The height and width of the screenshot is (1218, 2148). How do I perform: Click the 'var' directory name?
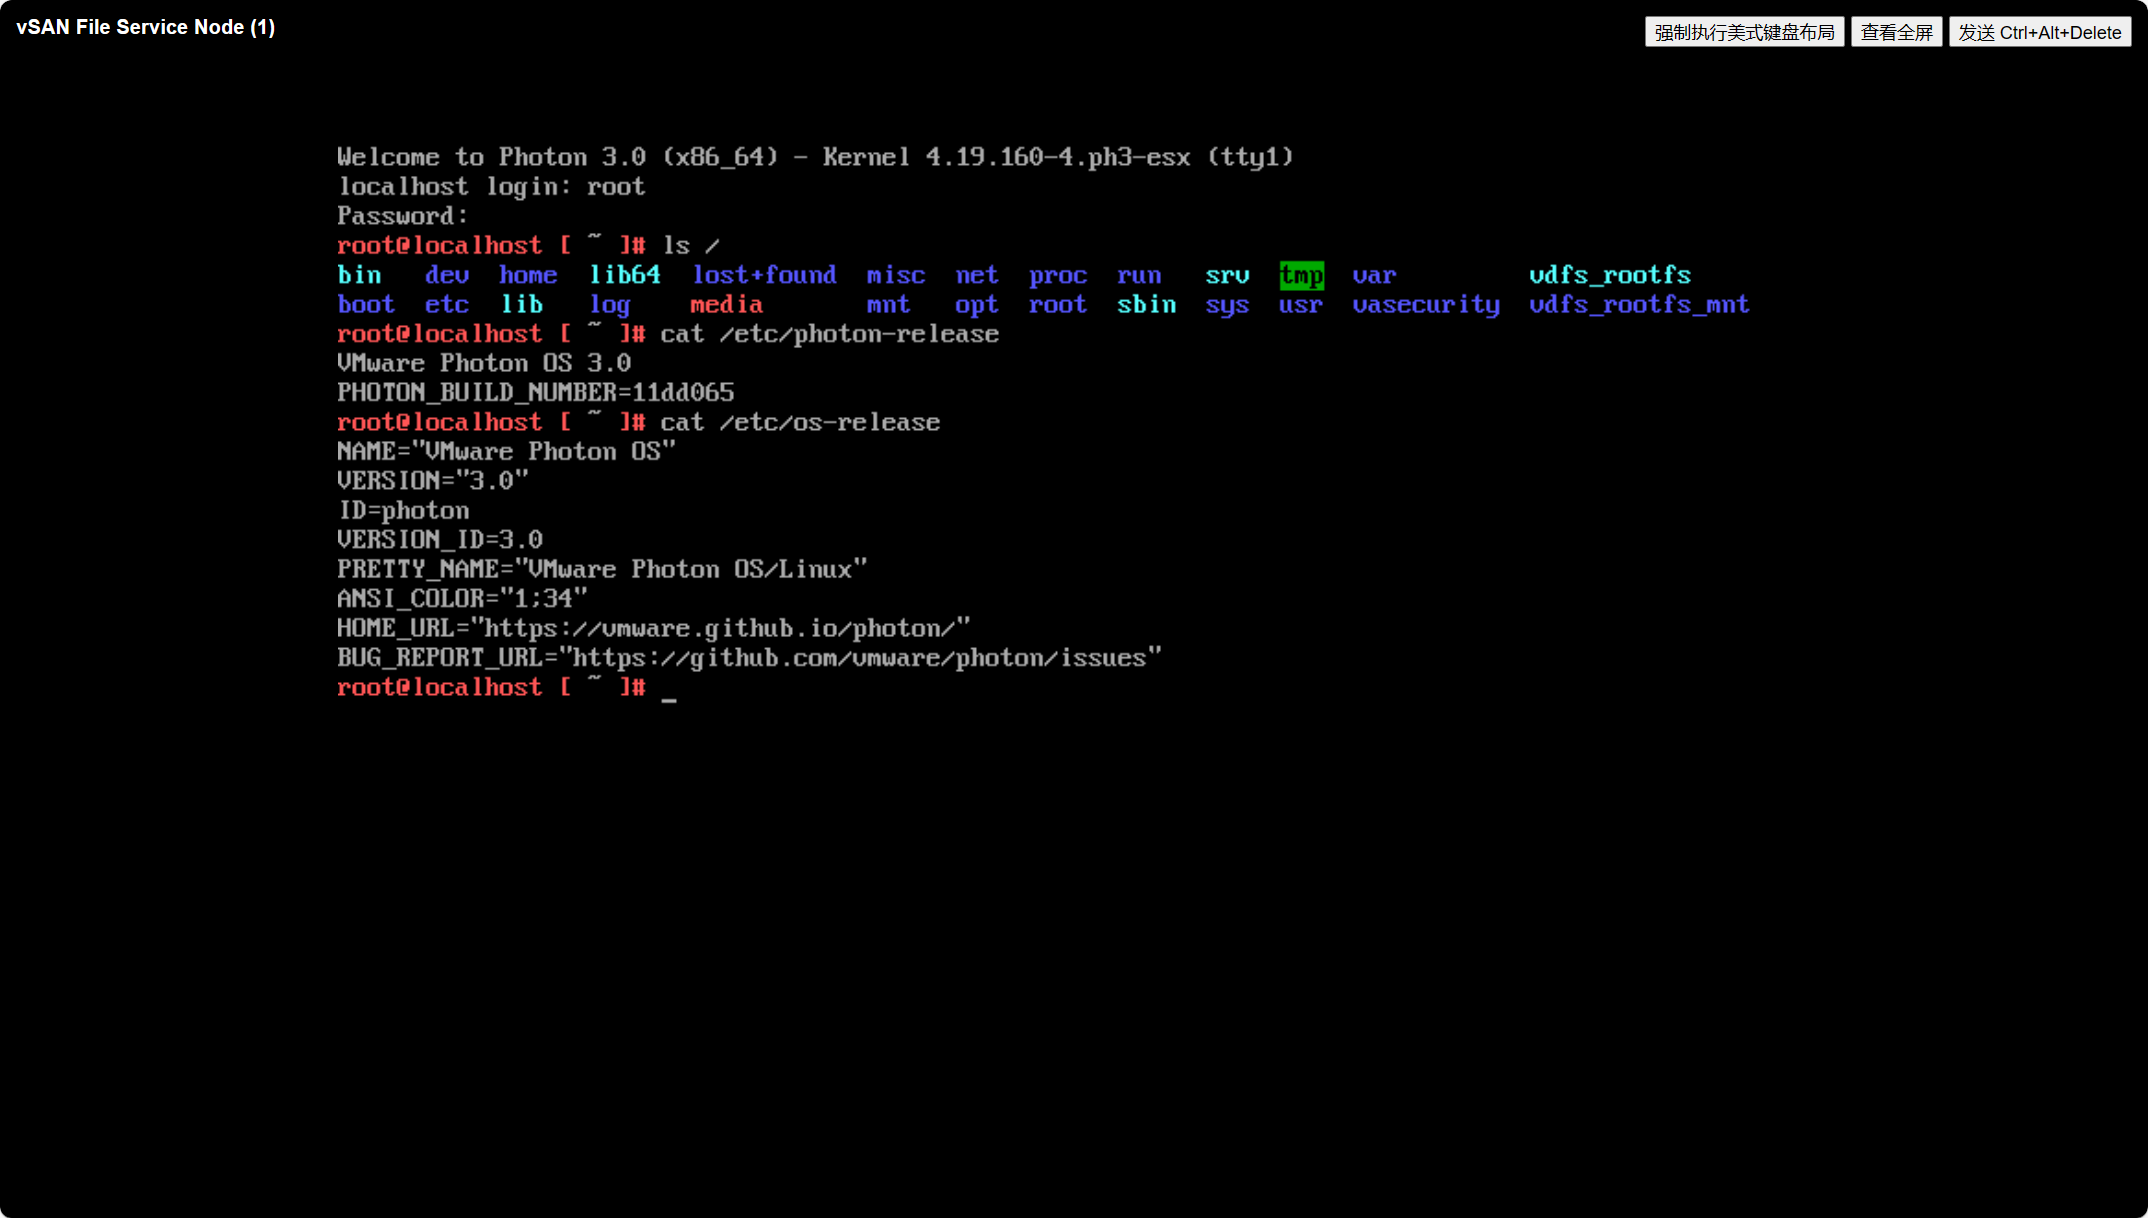[1374, 275]
